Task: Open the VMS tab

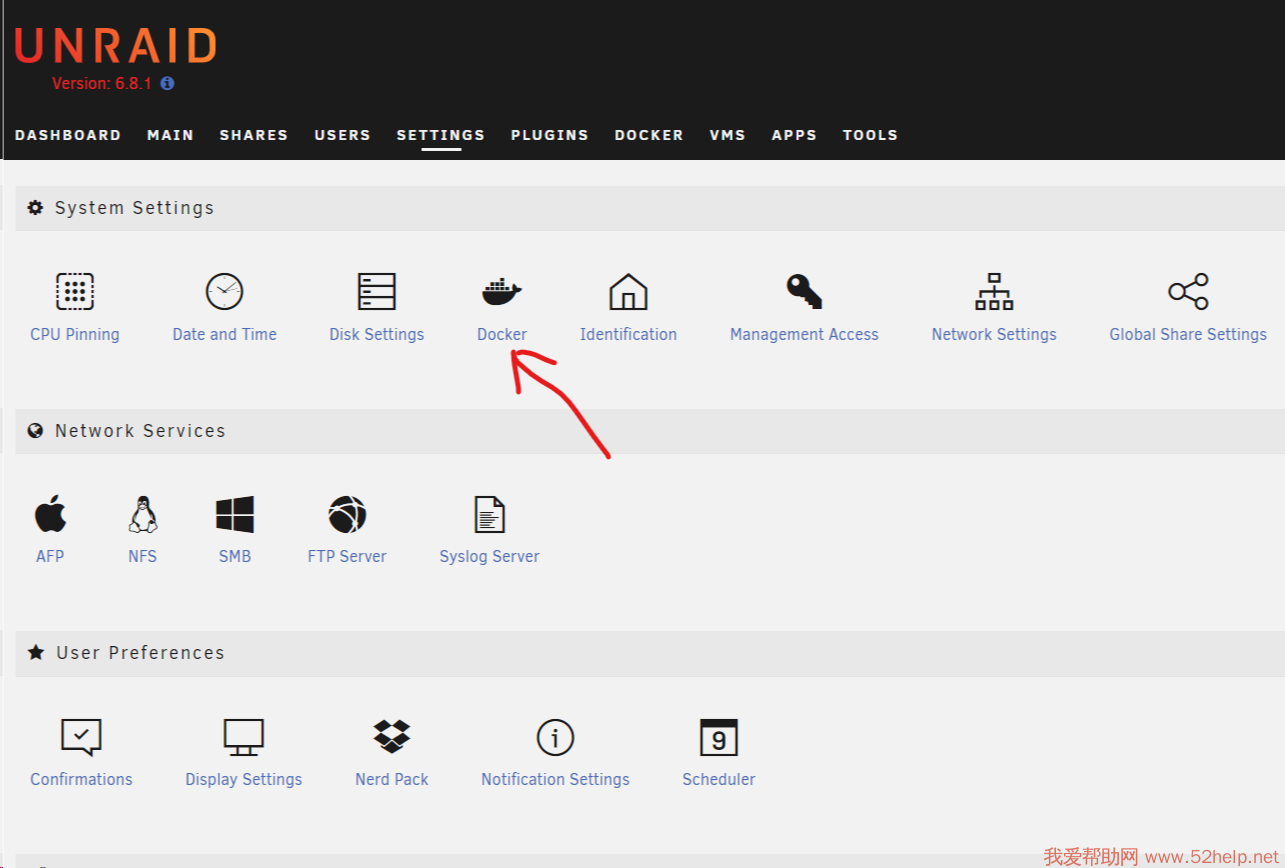Action: pos(727,135)
